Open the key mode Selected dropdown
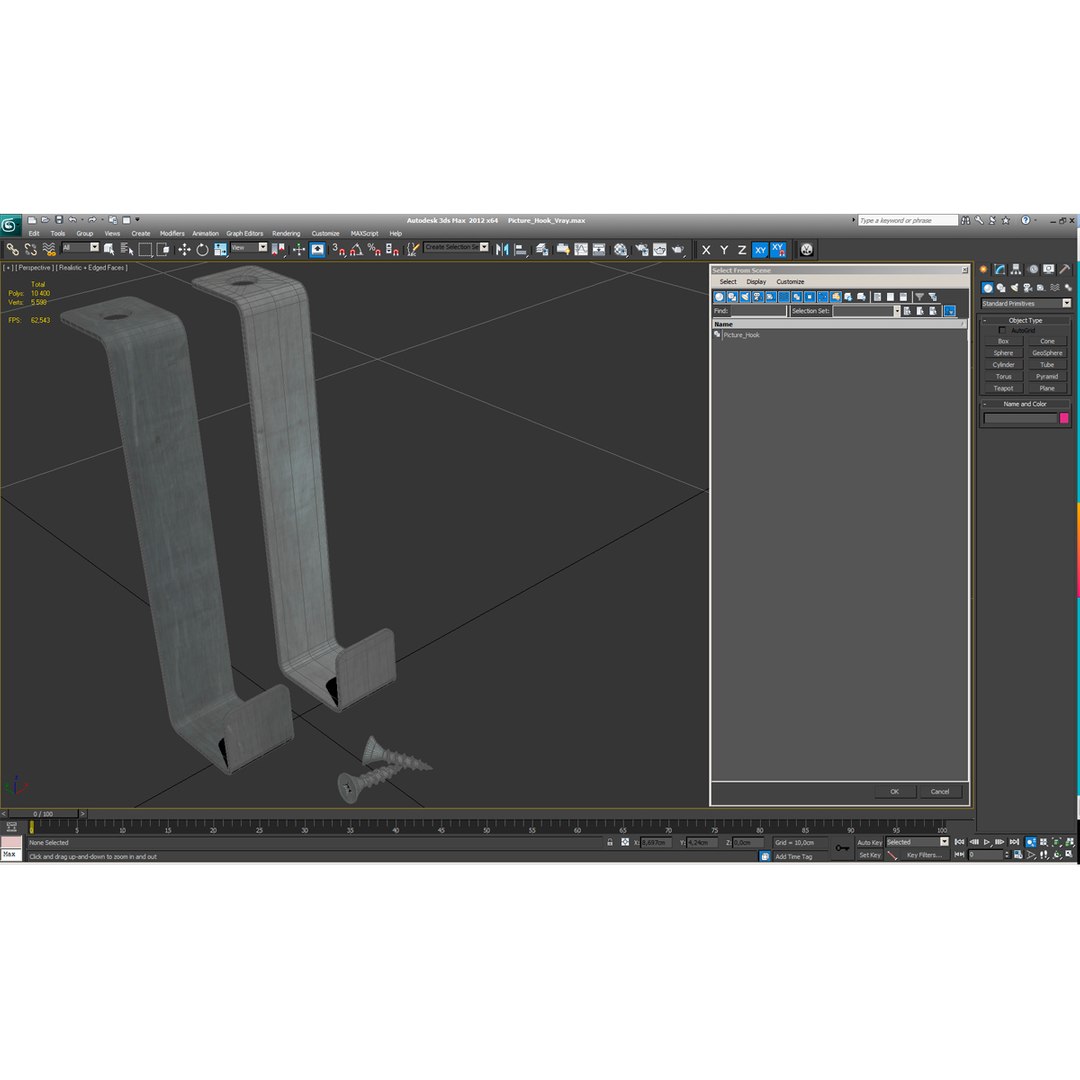 (917, 842)
